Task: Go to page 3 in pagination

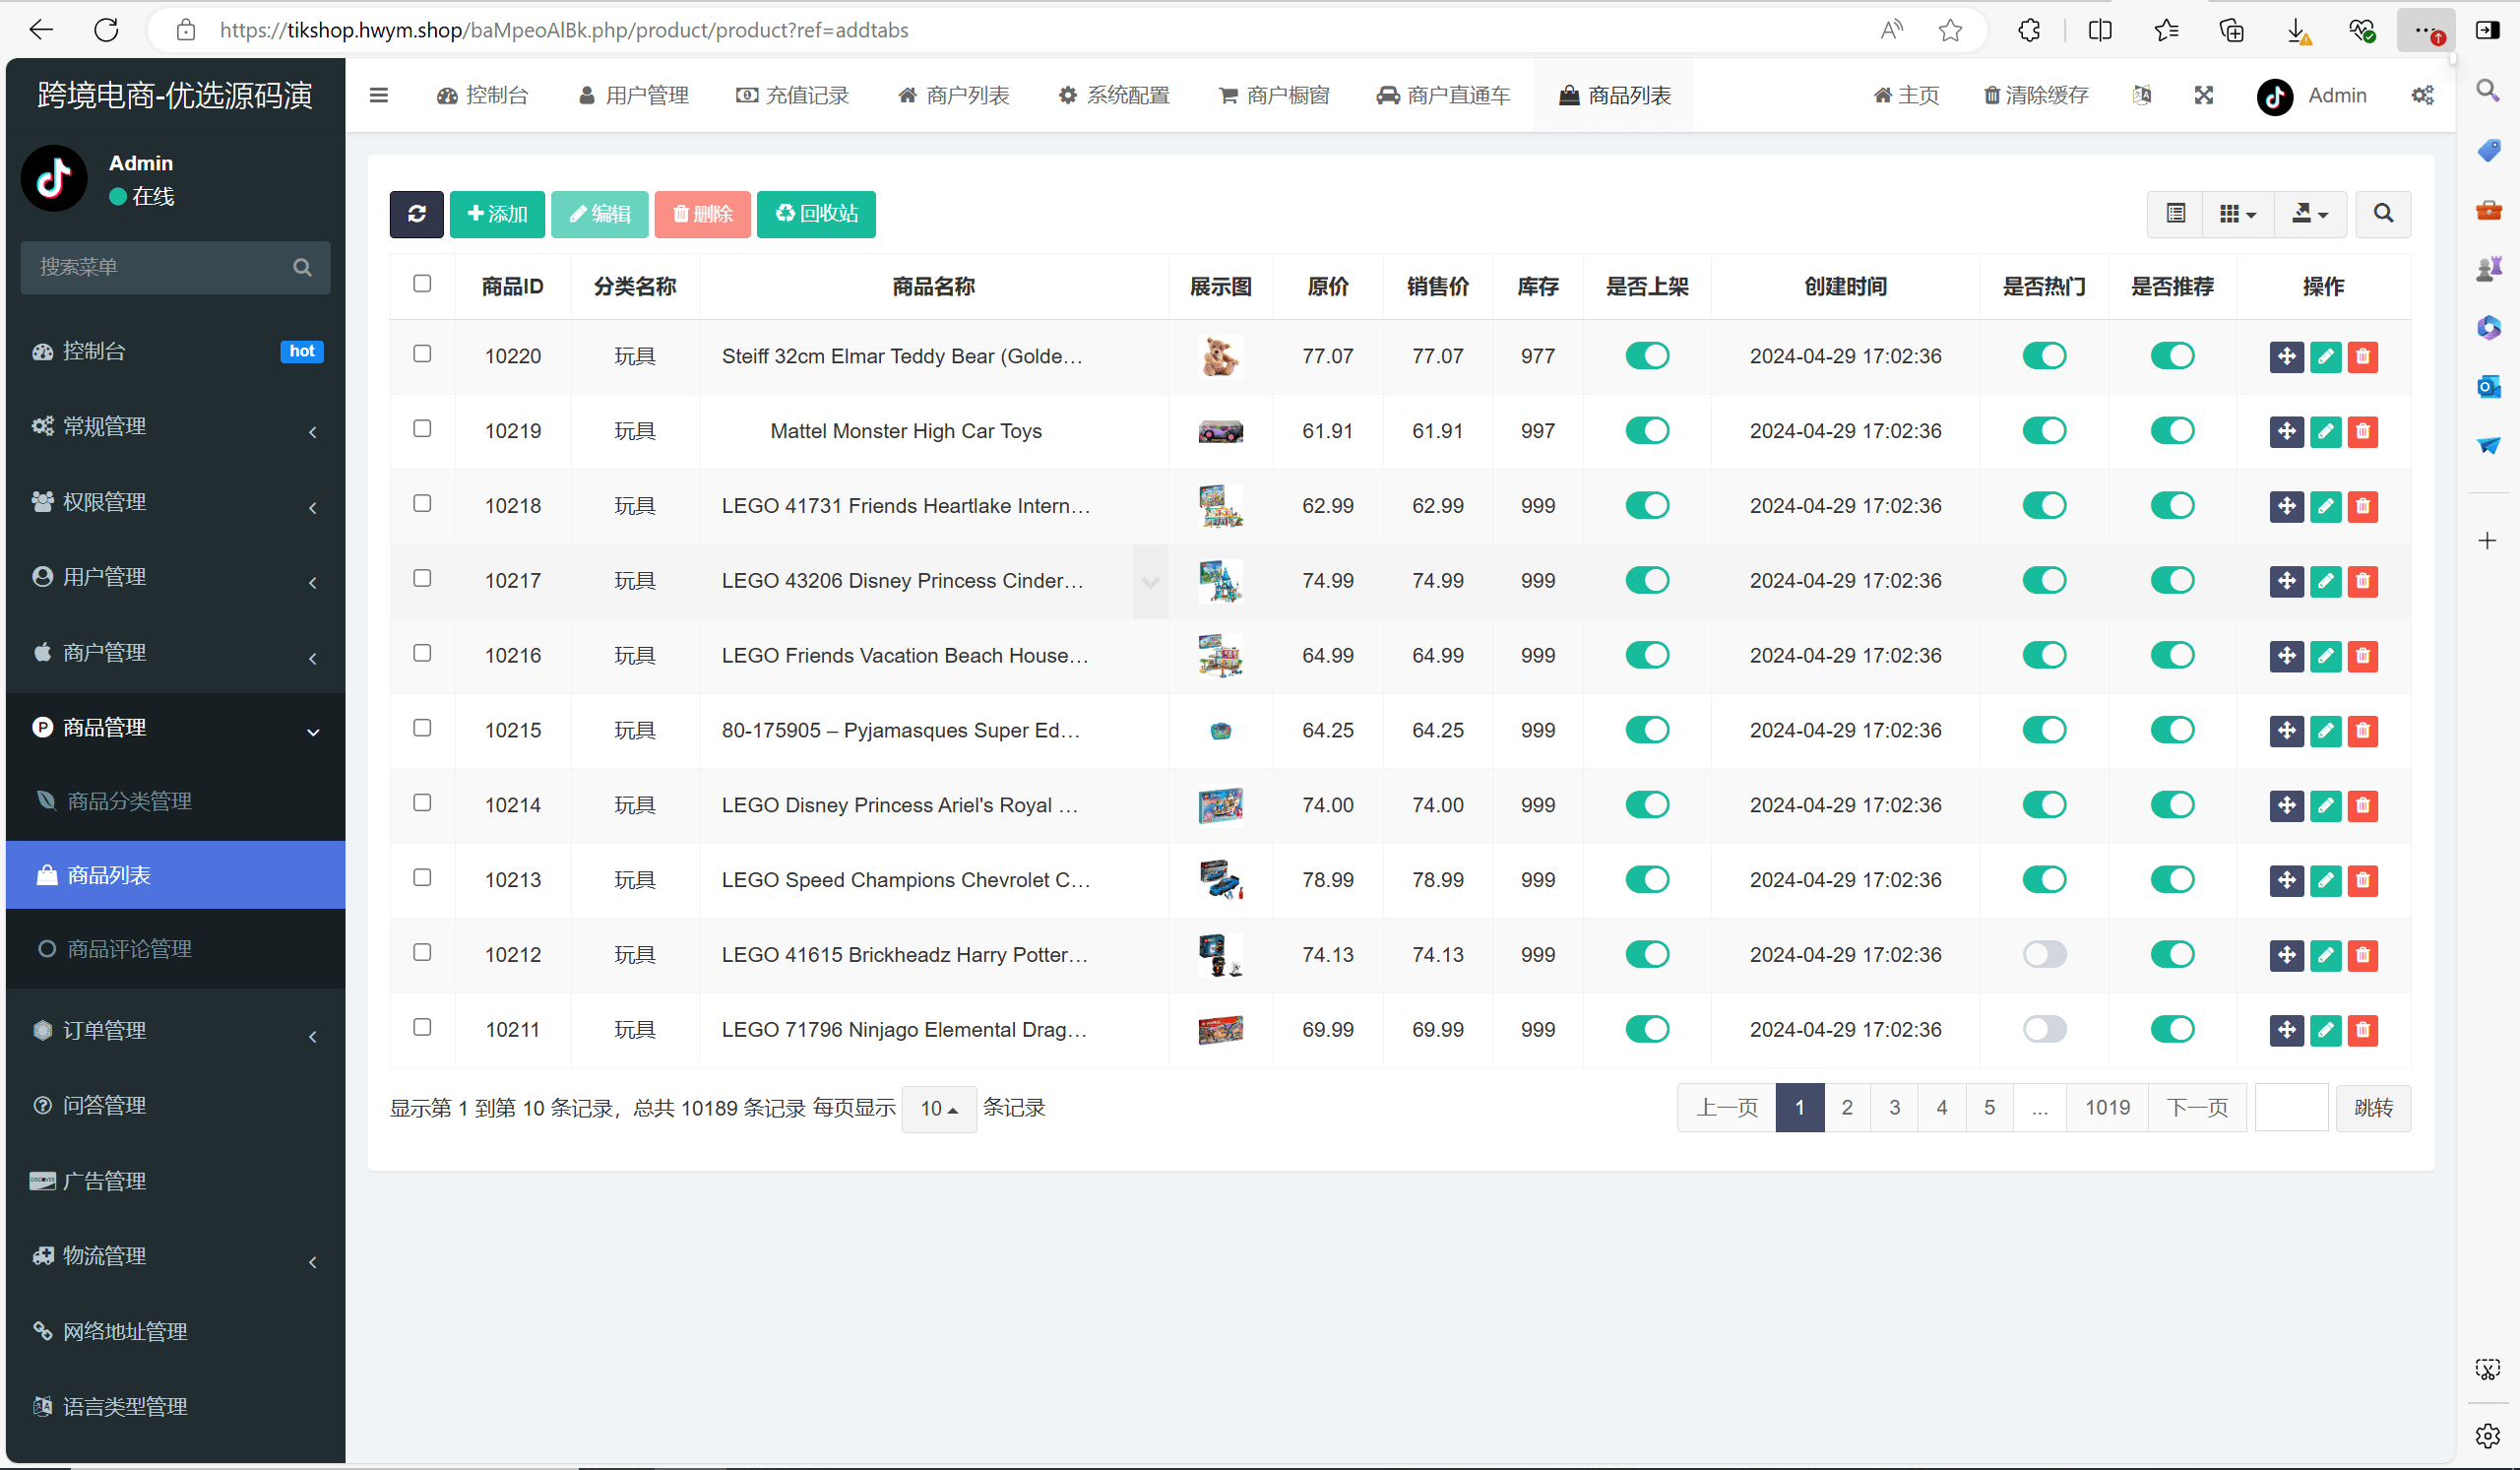Action: (1894, 1108)
